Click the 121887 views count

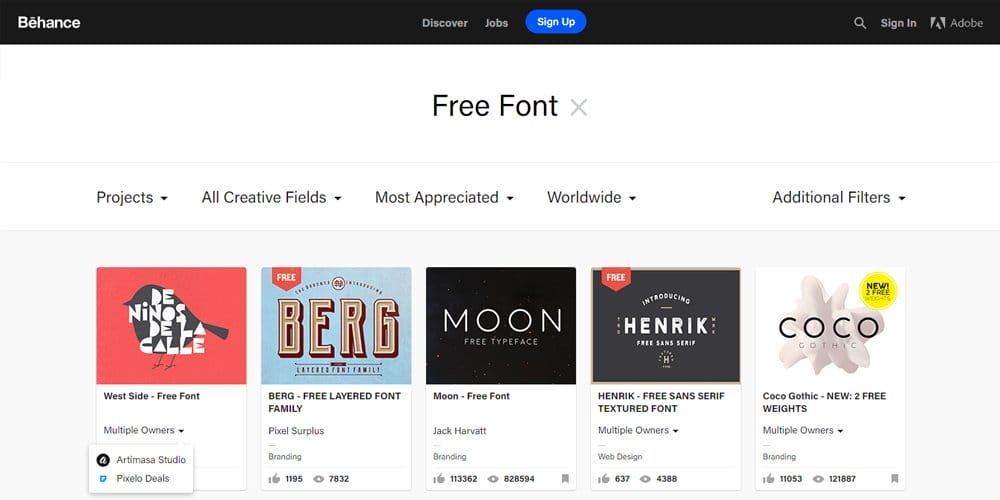coord(842,479)
